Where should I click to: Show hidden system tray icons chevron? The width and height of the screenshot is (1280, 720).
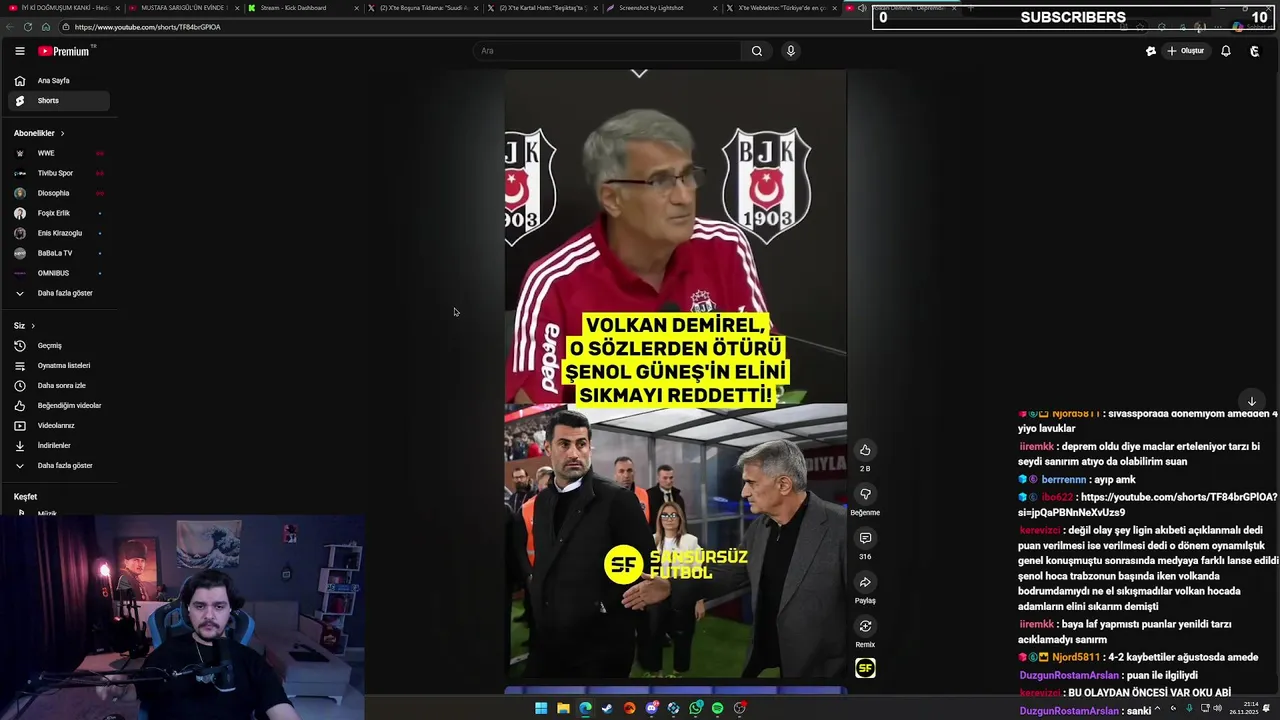(1158, 708)
